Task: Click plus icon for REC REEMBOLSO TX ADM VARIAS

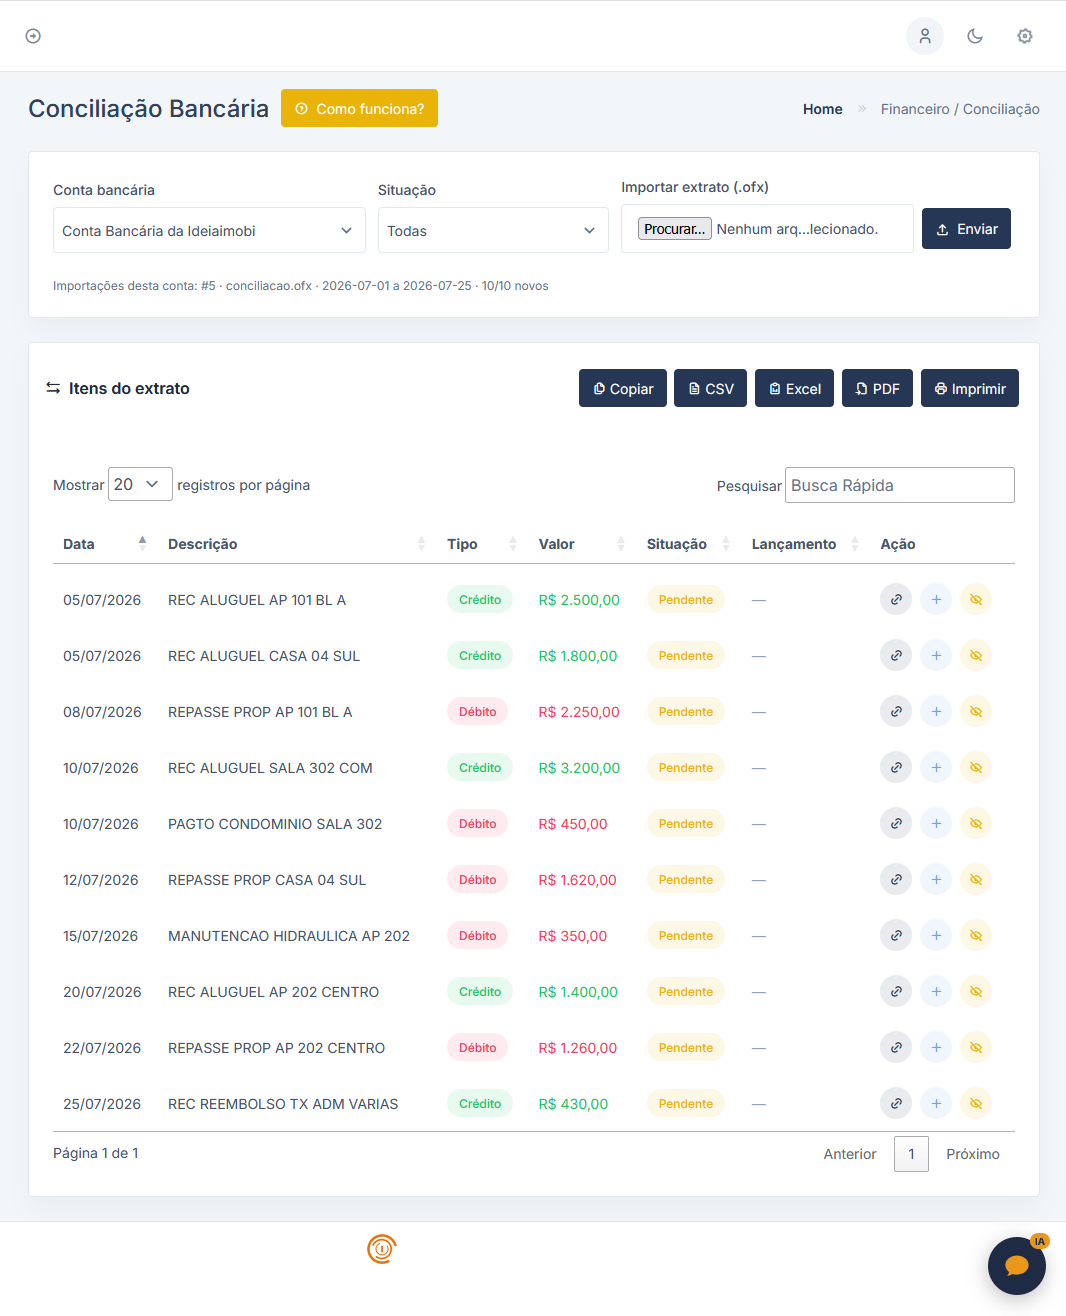Action: coord(936,1104)
